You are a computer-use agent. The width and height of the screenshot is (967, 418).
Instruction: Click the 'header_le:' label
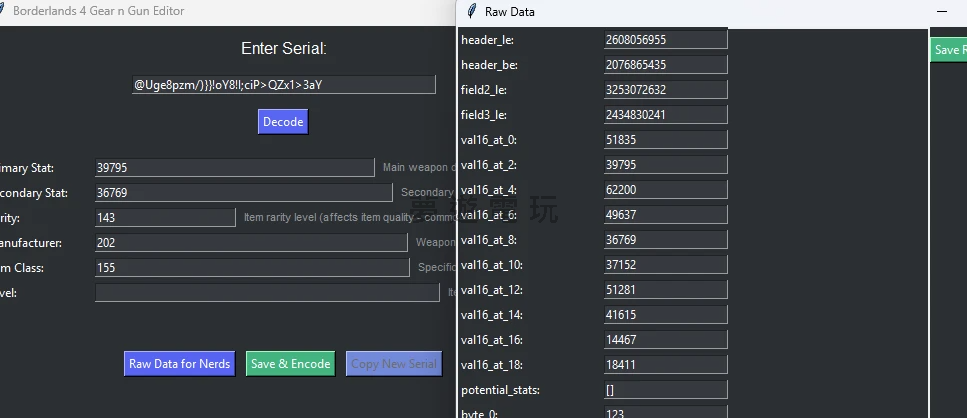(487, 40)
